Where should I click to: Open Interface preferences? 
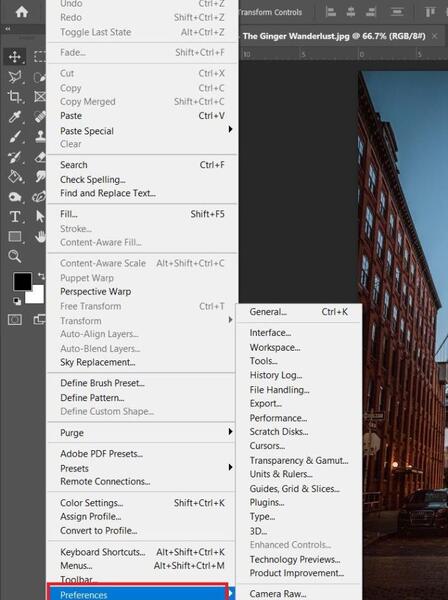pyautogui.click(x=299, y=333)
